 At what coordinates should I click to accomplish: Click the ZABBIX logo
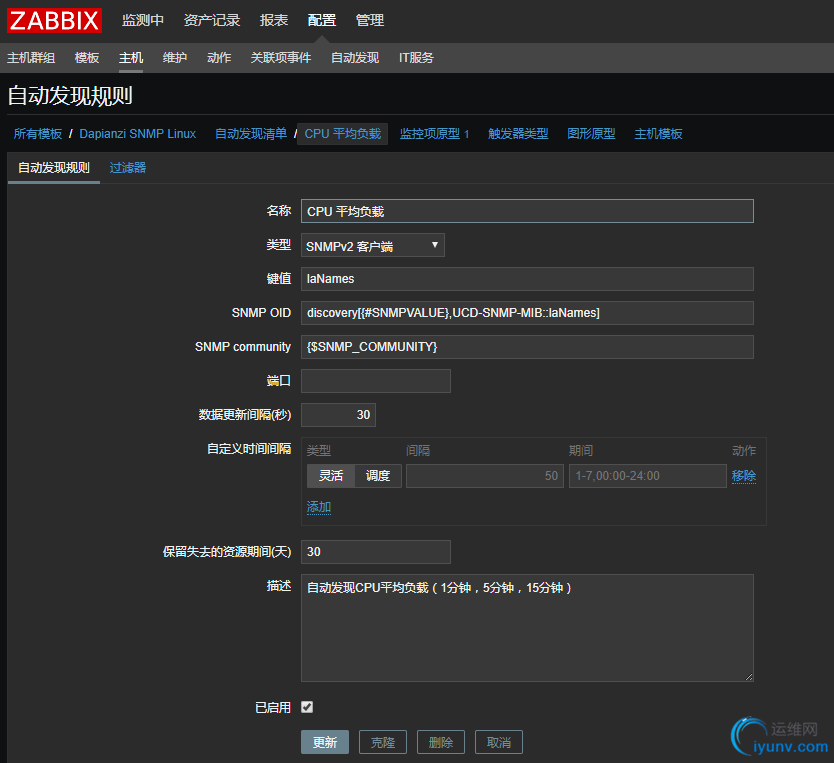(x=54, y=21)
